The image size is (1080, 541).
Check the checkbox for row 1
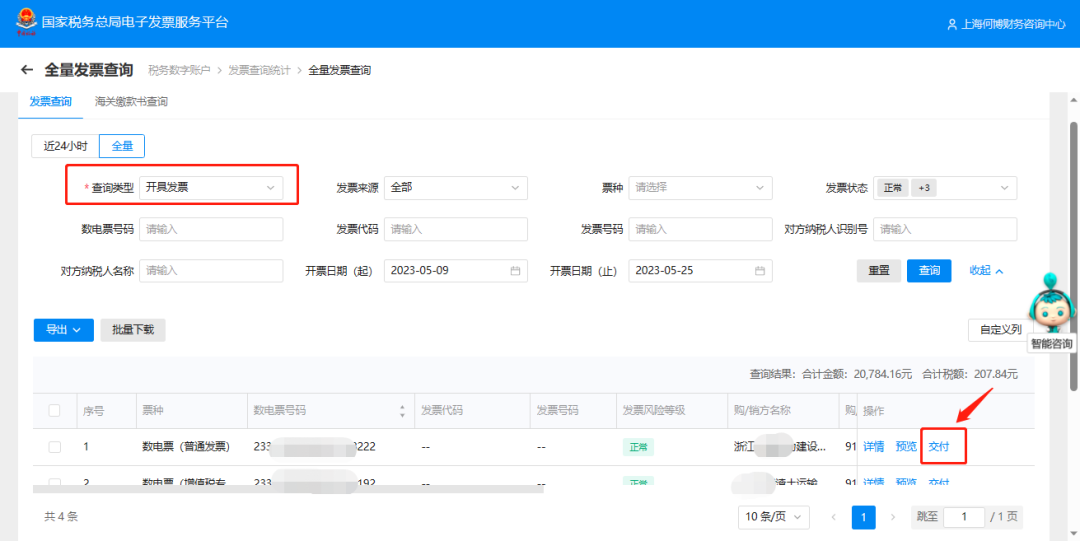coord(55,447)
